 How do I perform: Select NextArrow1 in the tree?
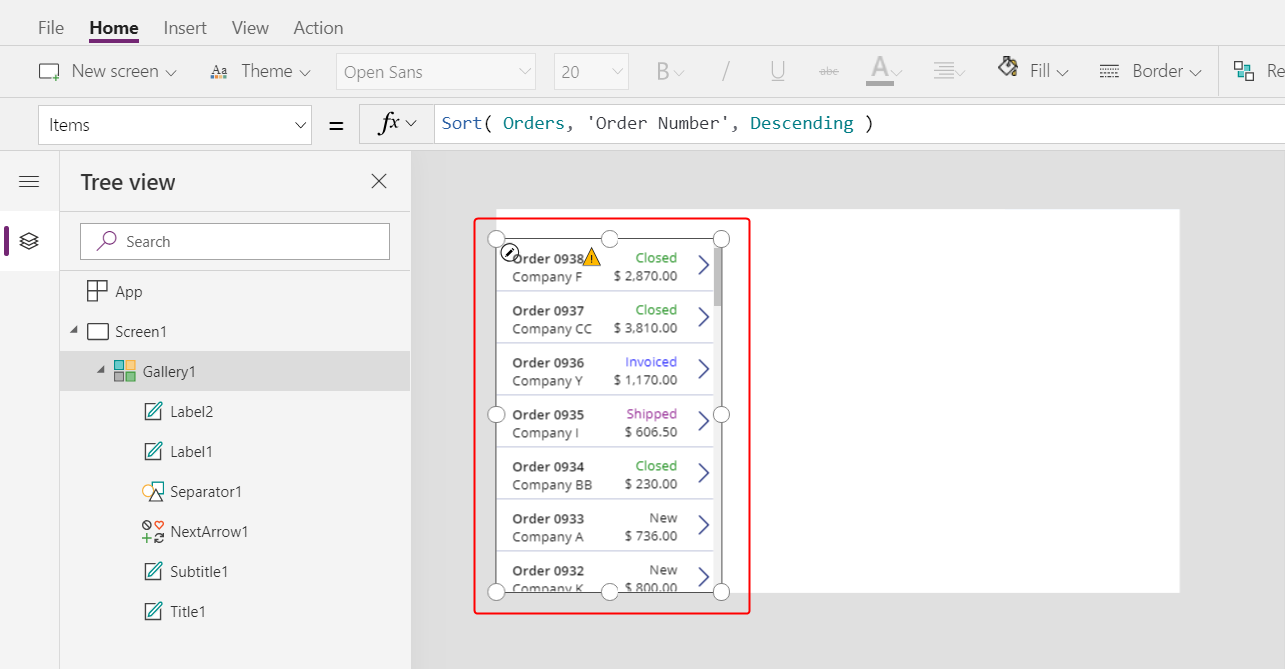coord(209,532)
